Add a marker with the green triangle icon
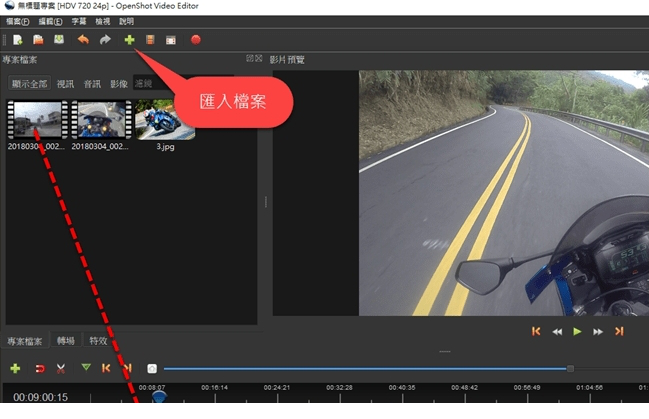Viewport: 649px width, 419px height. coord(86,367)
